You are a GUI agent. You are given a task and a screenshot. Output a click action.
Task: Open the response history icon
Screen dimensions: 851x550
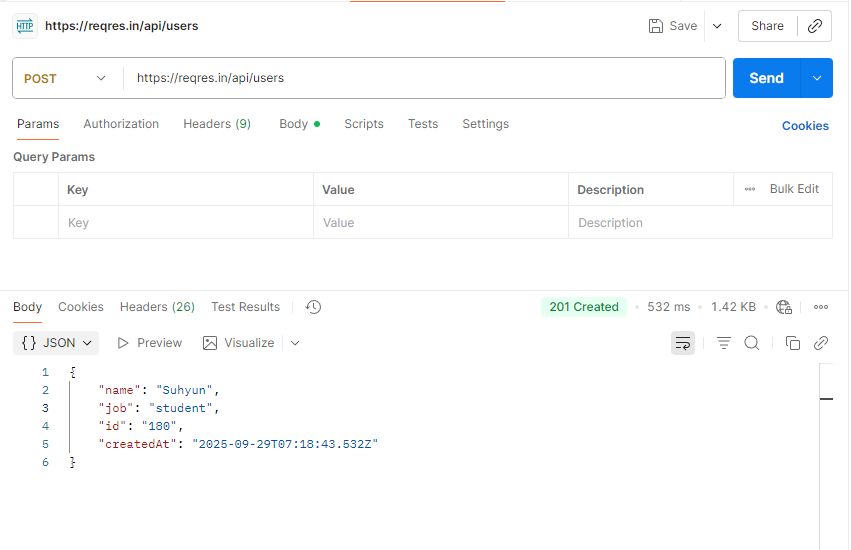tap(313, 307)
